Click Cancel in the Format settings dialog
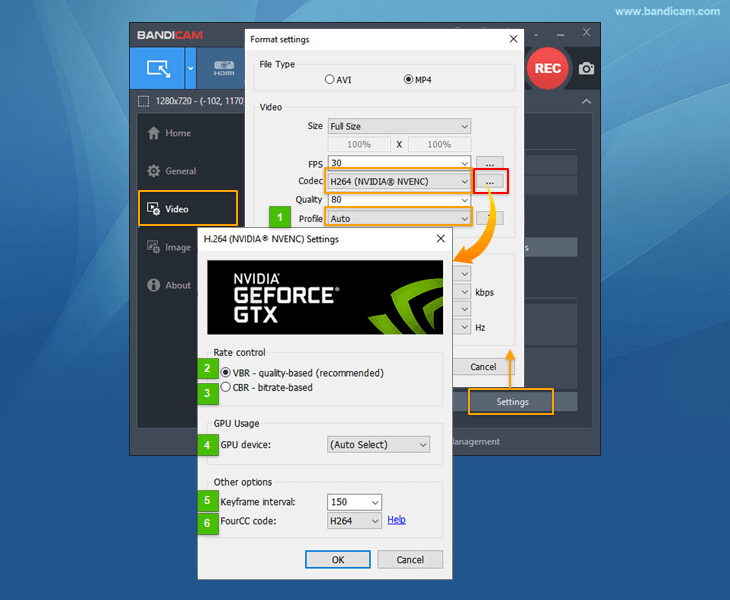The width and height of the screenshot is (730, 600). (x=483, y=367)
